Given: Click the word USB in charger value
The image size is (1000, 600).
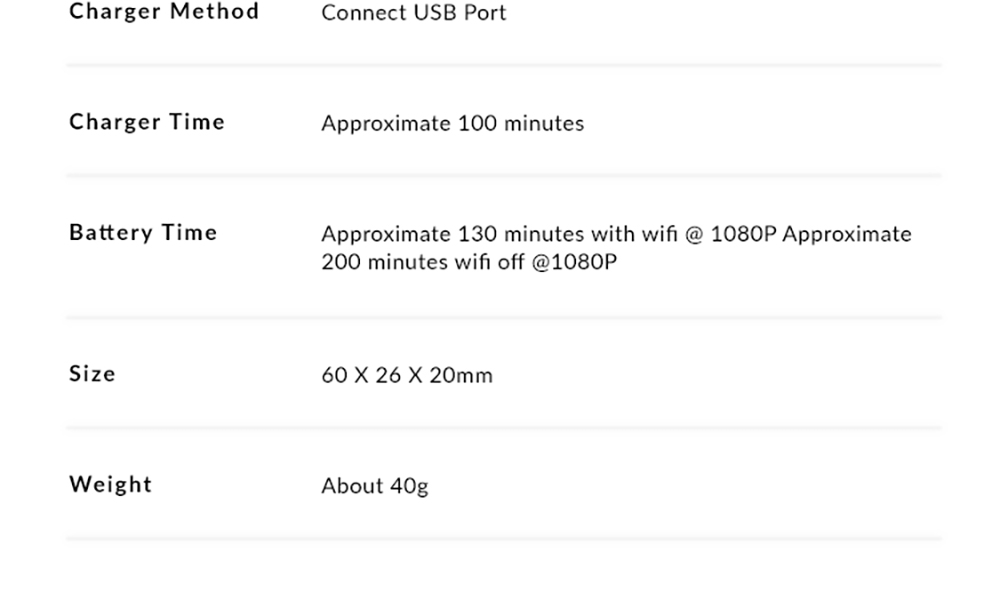Looking at the screenshot, I should (436, 13).
